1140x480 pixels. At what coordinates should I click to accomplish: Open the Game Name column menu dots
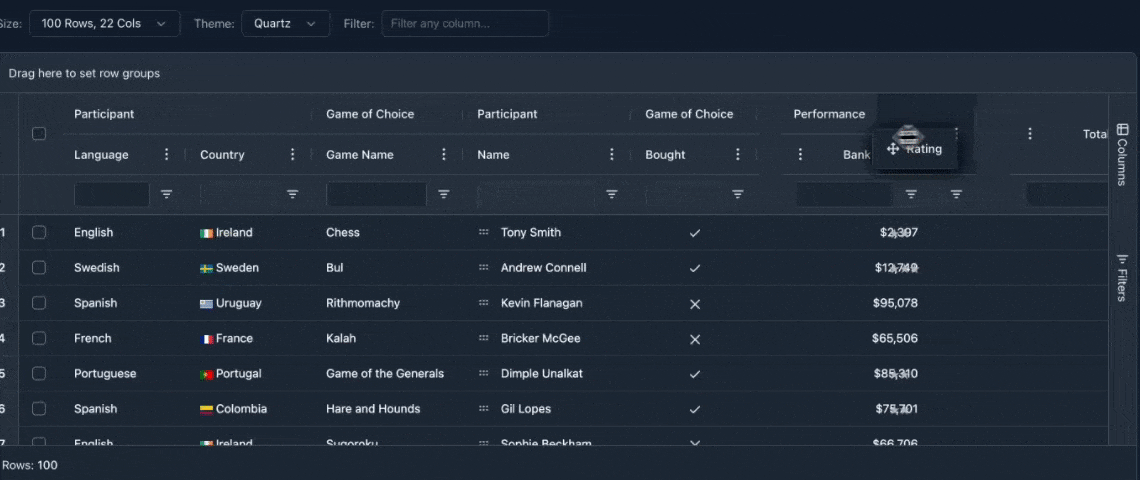click(x=443, y=154)
